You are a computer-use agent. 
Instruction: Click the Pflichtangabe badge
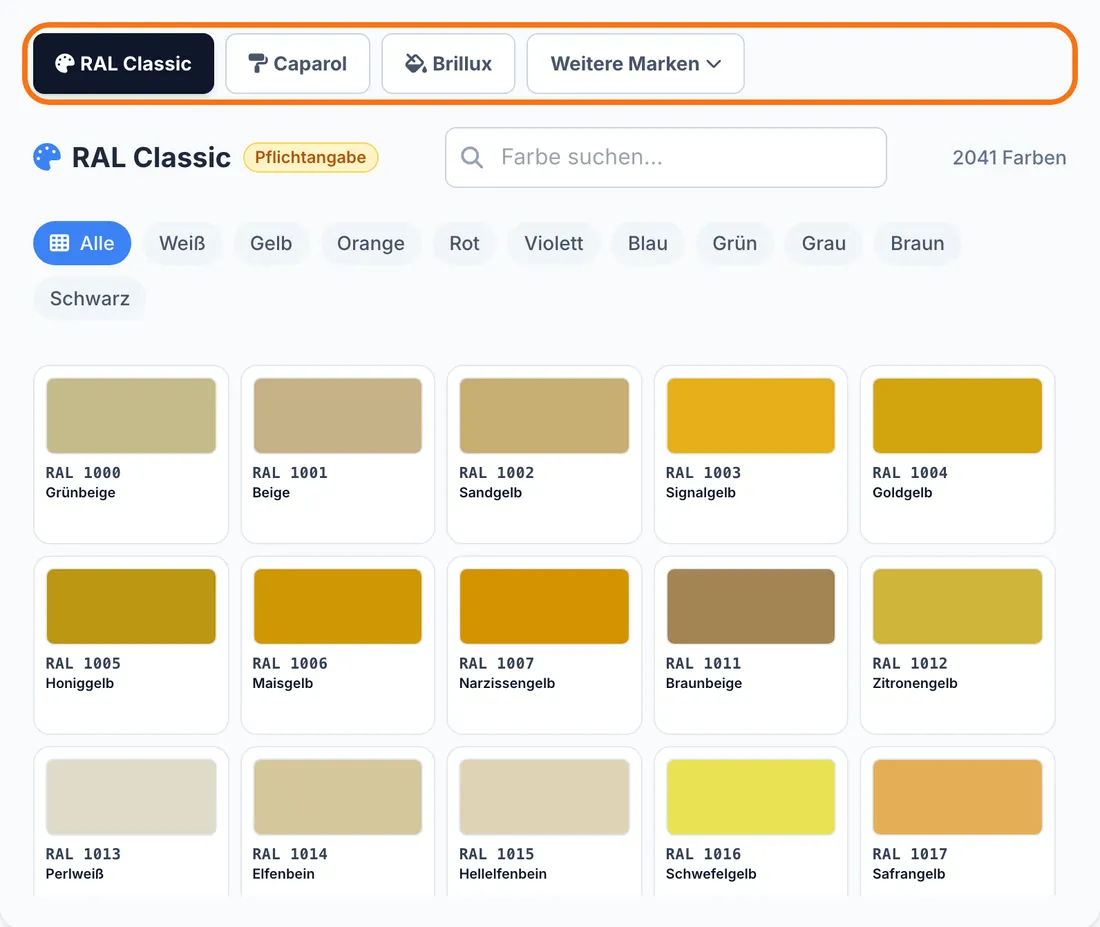pyautogui.click(x=310, y=157)
